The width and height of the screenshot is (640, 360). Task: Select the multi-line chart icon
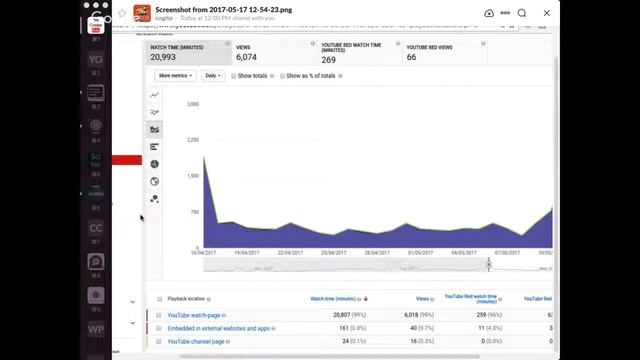pos(154,112)
